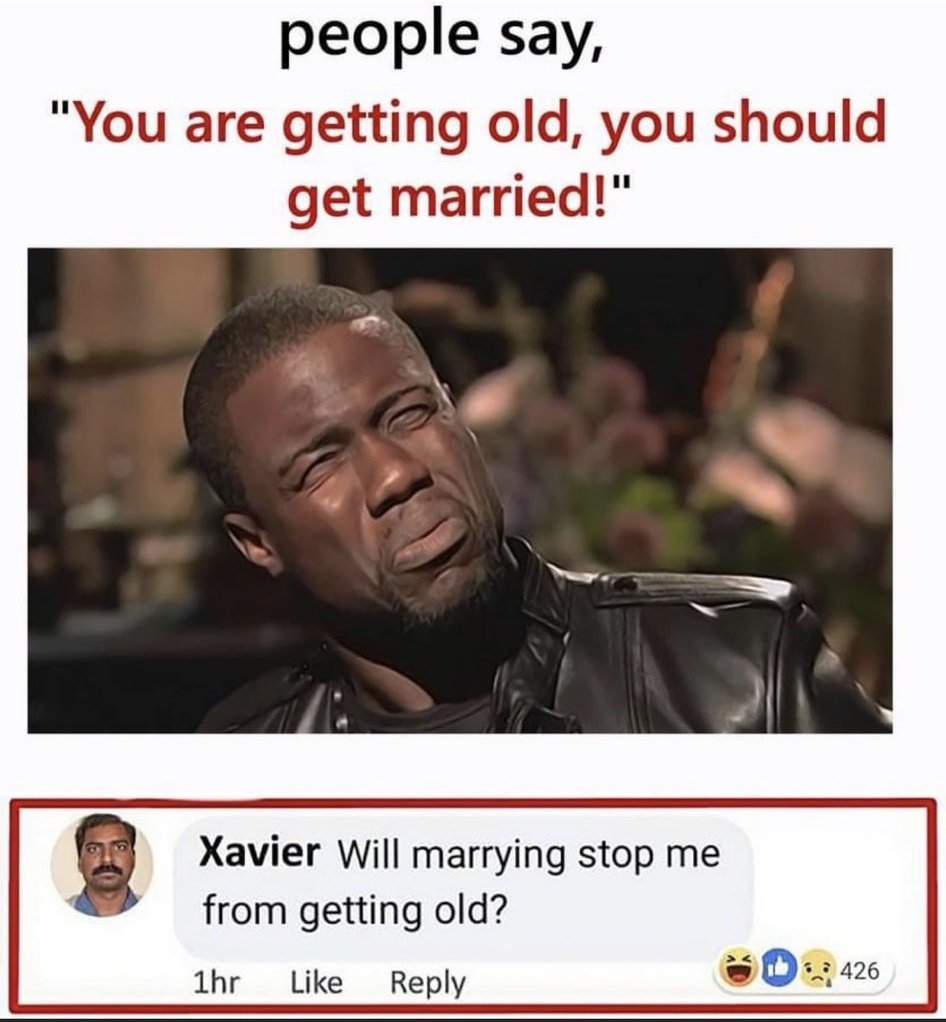Viewport: 946px width, 1022px height.
Task: Click the "people say," heading text
Action: point(442,38)
